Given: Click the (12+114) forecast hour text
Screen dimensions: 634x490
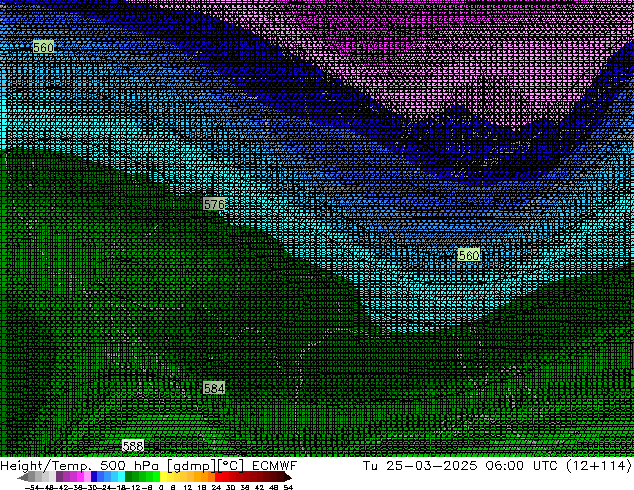Looking at the screenshot, I should [598, 465].
